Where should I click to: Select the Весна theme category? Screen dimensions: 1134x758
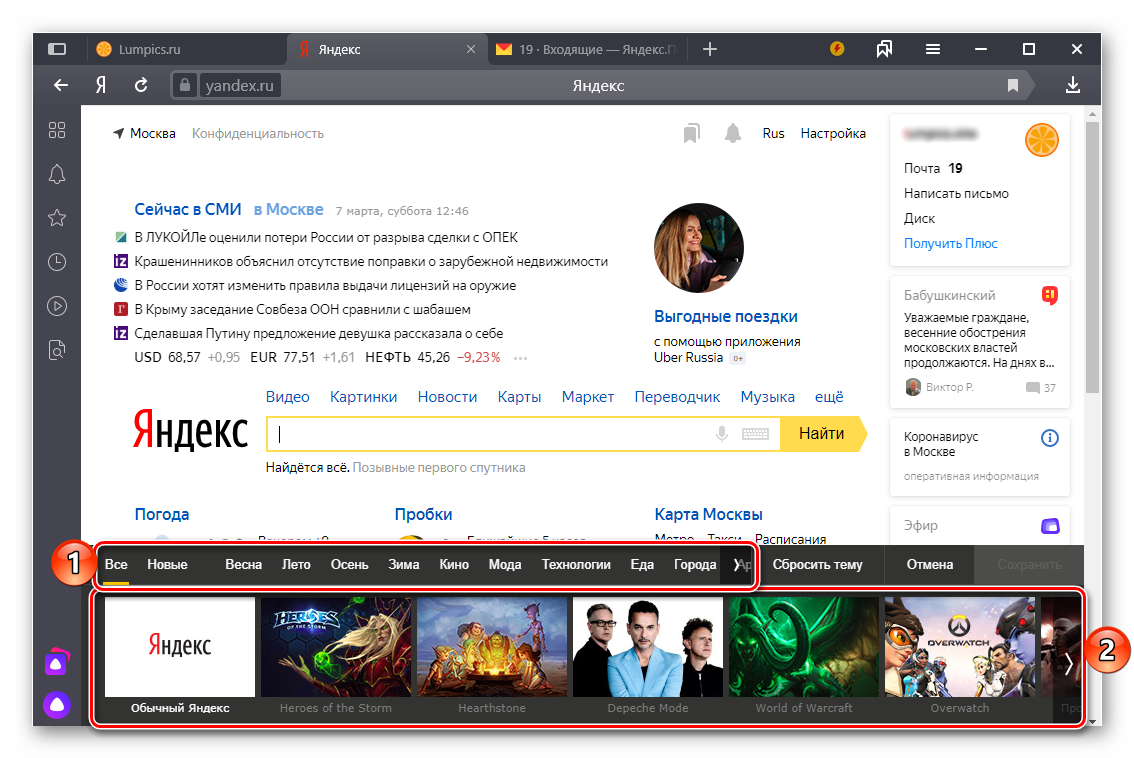243,564
